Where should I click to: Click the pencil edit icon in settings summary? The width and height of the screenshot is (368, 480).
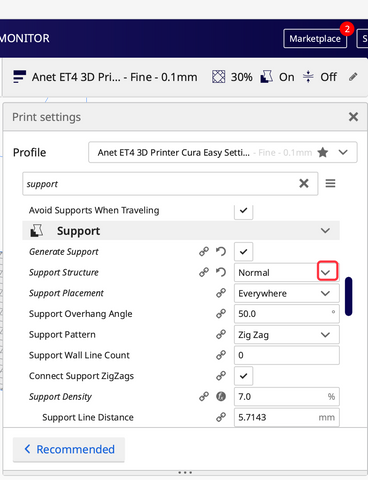tap(353, 77)
